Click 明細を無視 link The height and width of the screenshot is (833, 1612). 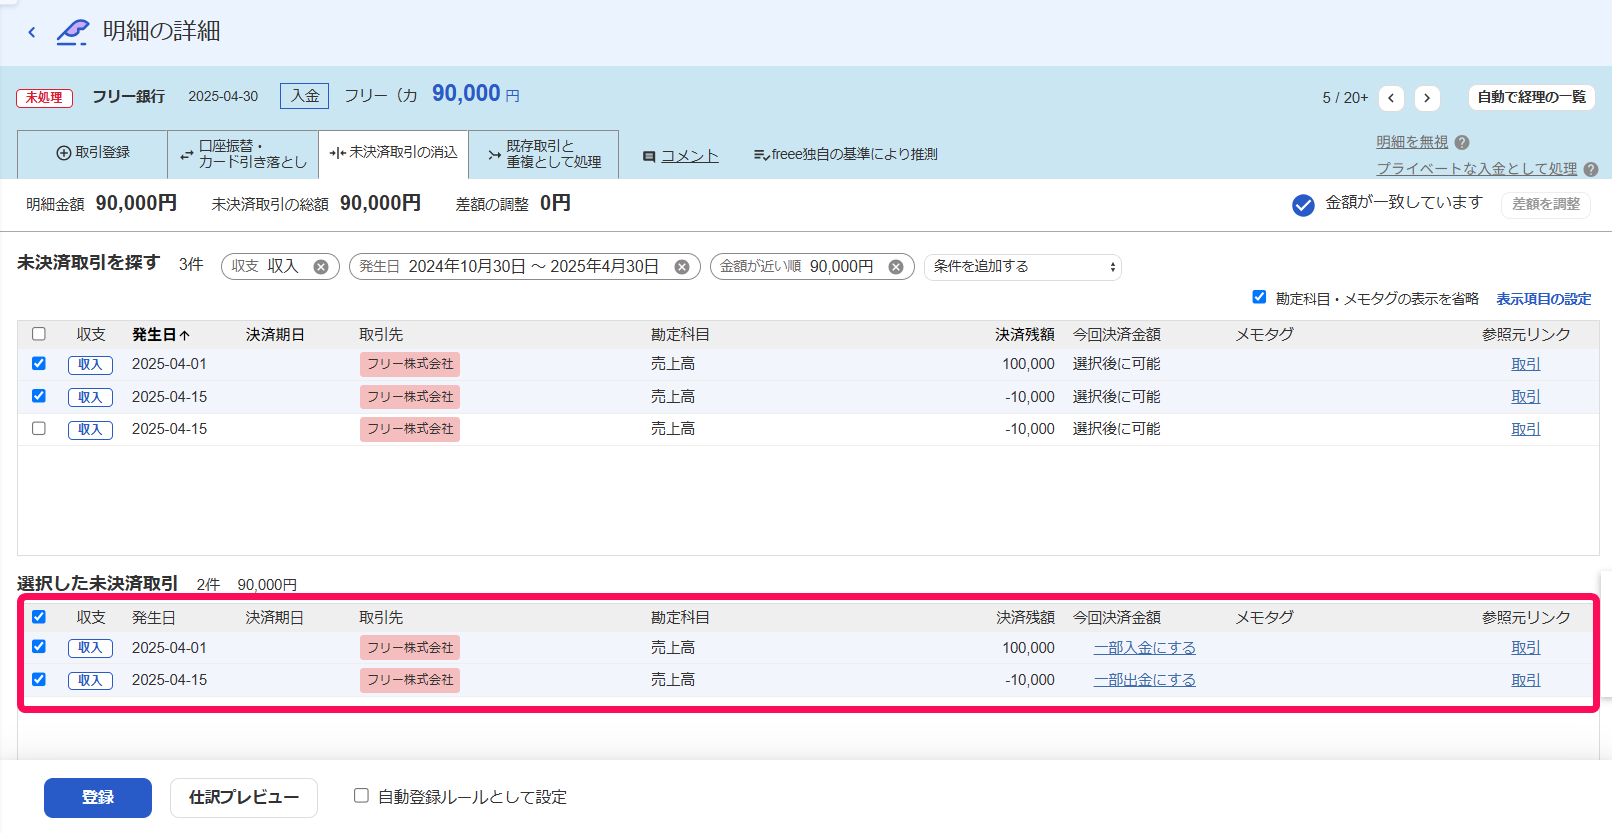point(1412,142)
